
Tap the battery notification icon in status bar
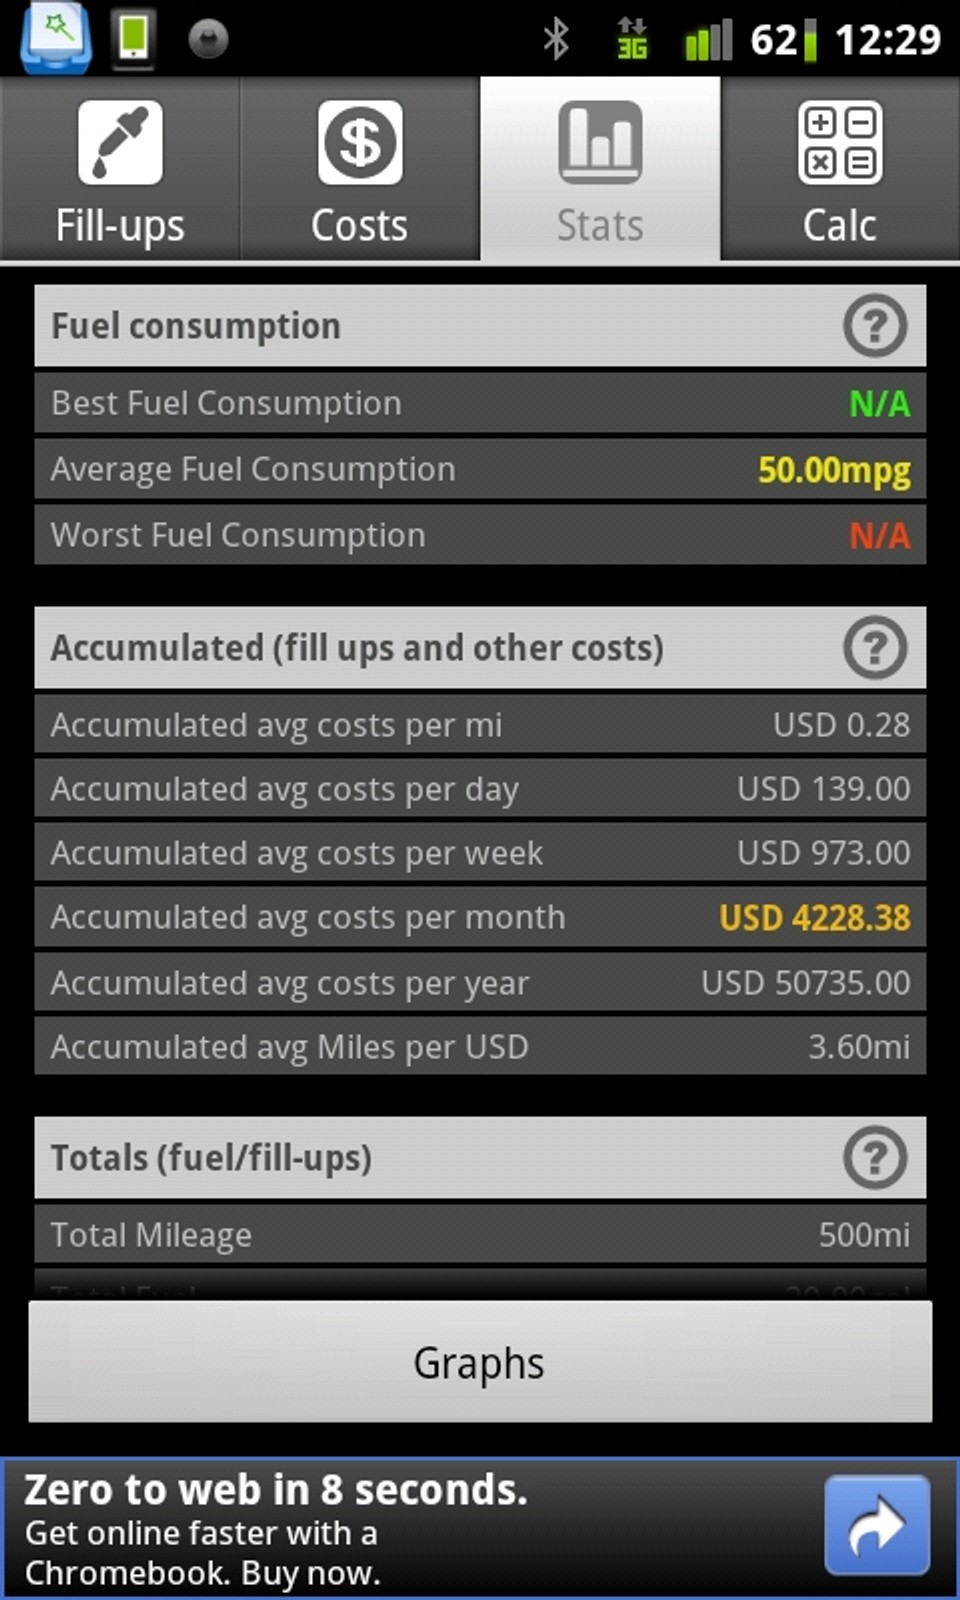tap(133, 40)
